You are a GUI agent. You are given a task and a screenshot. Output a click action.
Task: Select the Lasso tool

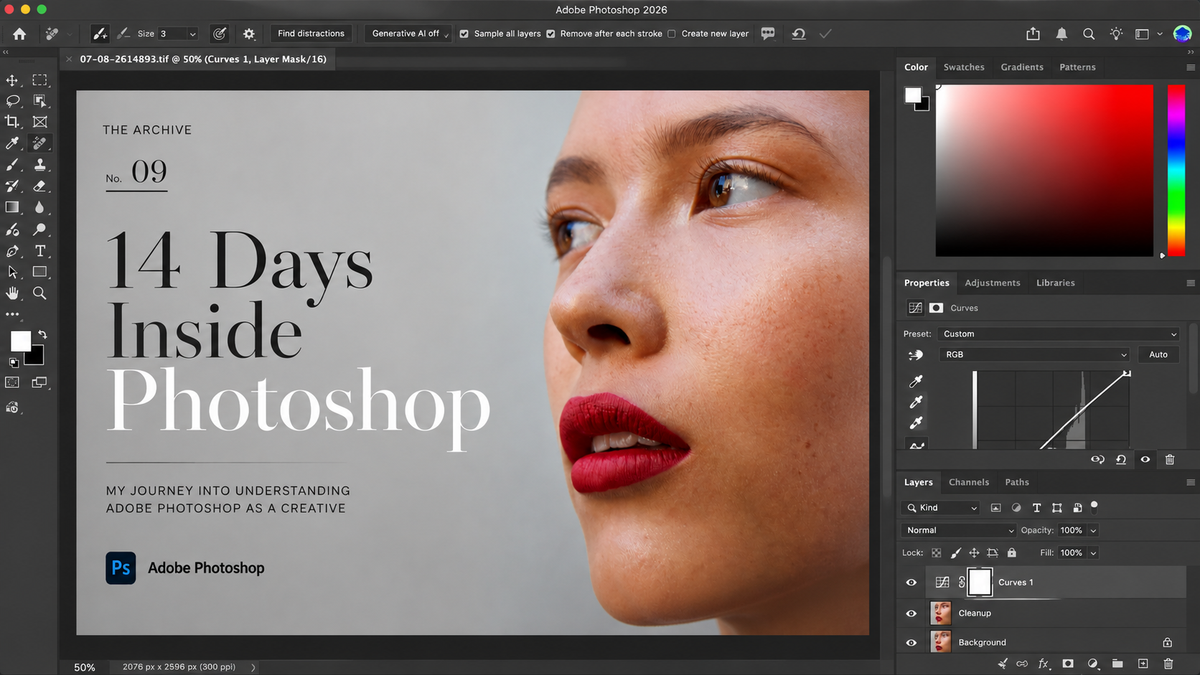click(13, 101)
